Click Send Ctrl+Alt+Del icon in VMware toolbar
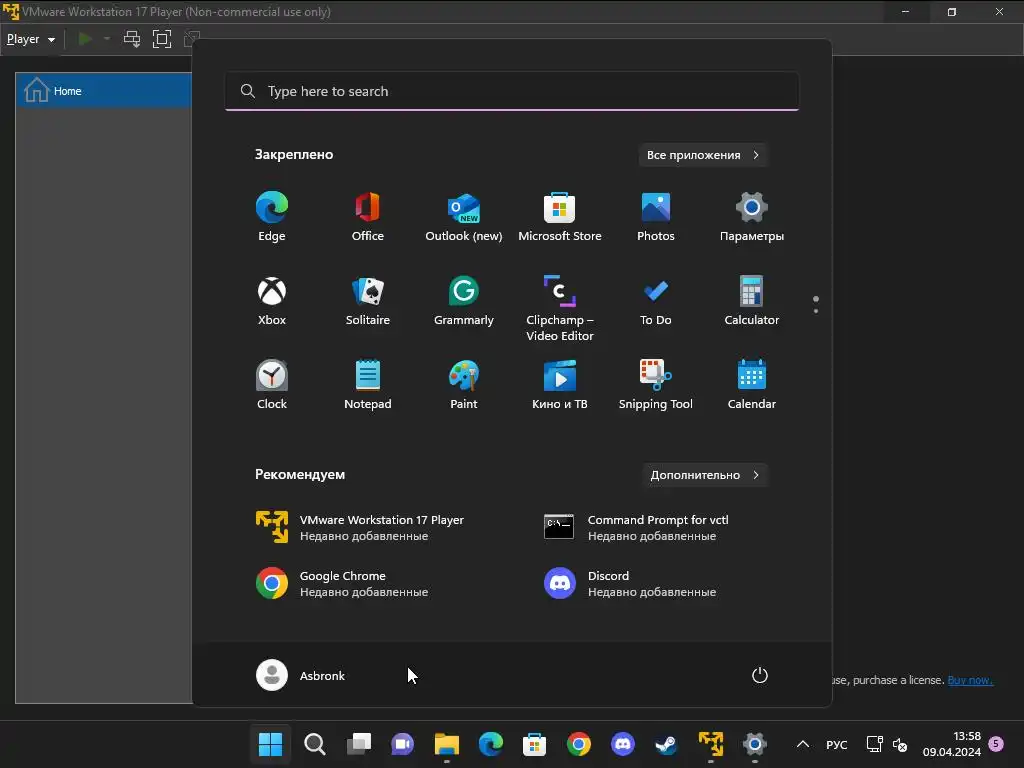This screenshot has height=768, width=1024. 132,39
